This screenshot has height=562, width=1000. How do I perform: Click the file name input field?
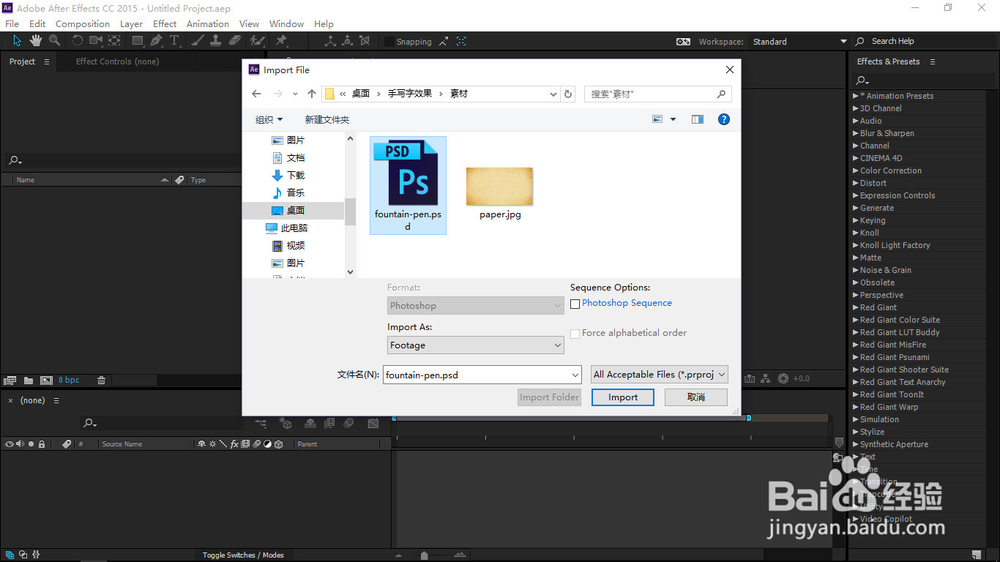point(476,375)
